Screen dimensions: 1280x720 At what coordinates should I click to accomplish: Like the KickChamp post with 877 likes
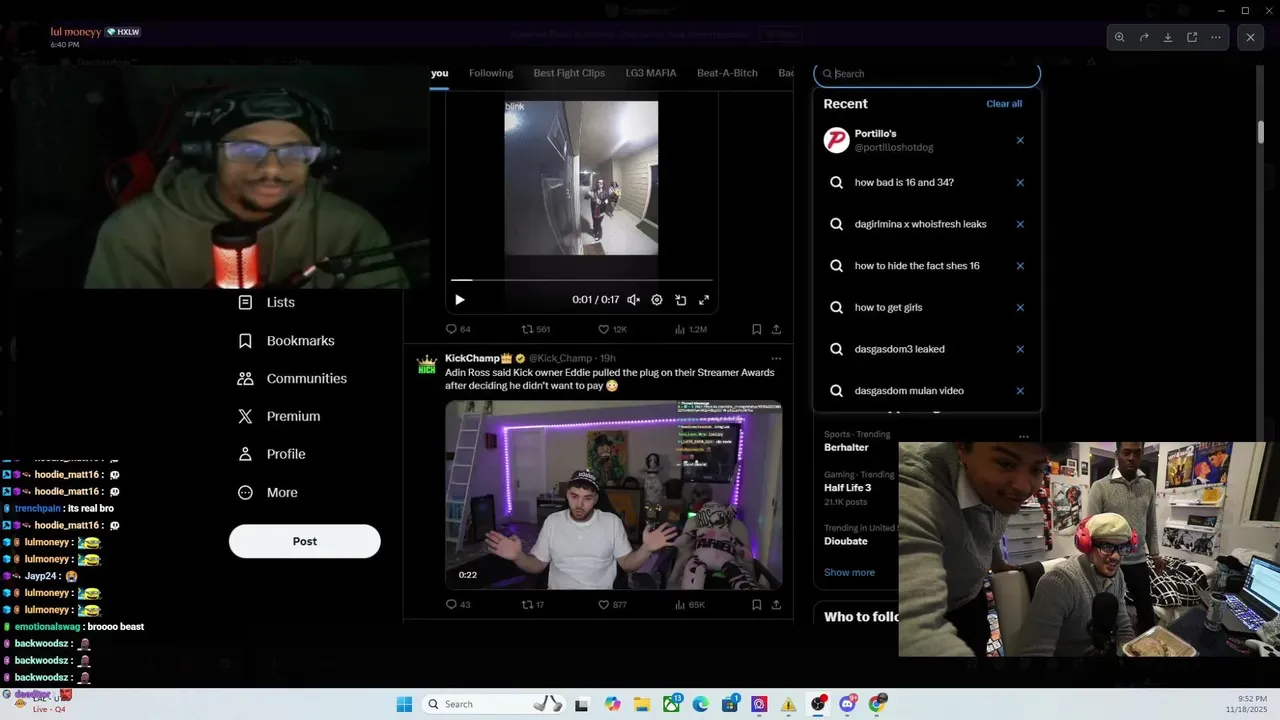click(x=612, y=605)
